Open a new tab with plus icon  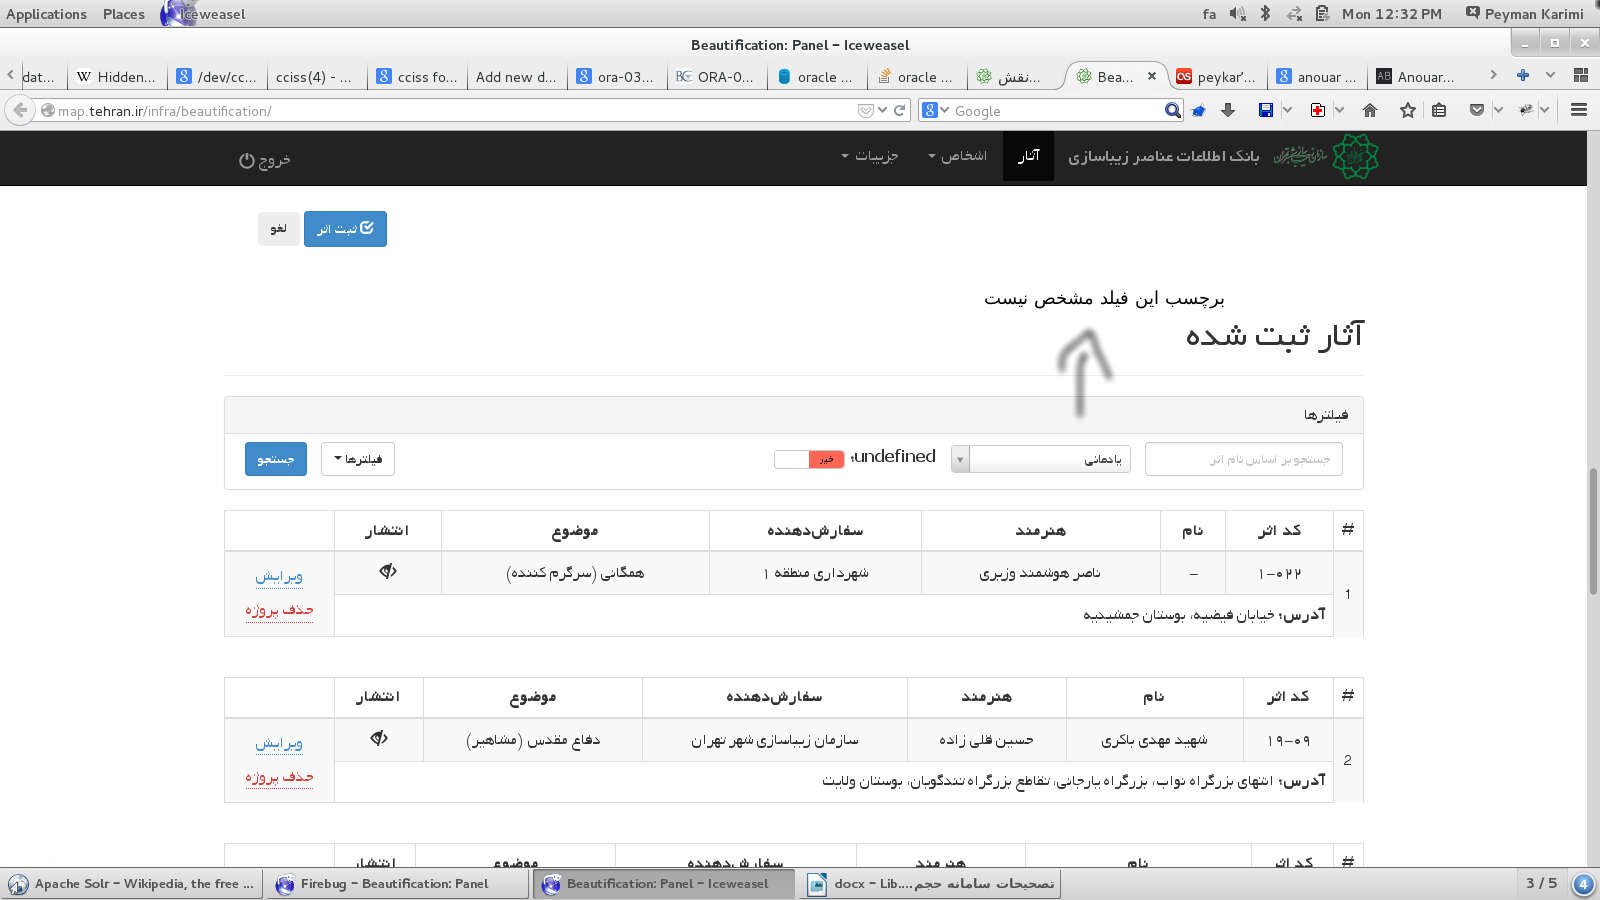(1523, 75)
